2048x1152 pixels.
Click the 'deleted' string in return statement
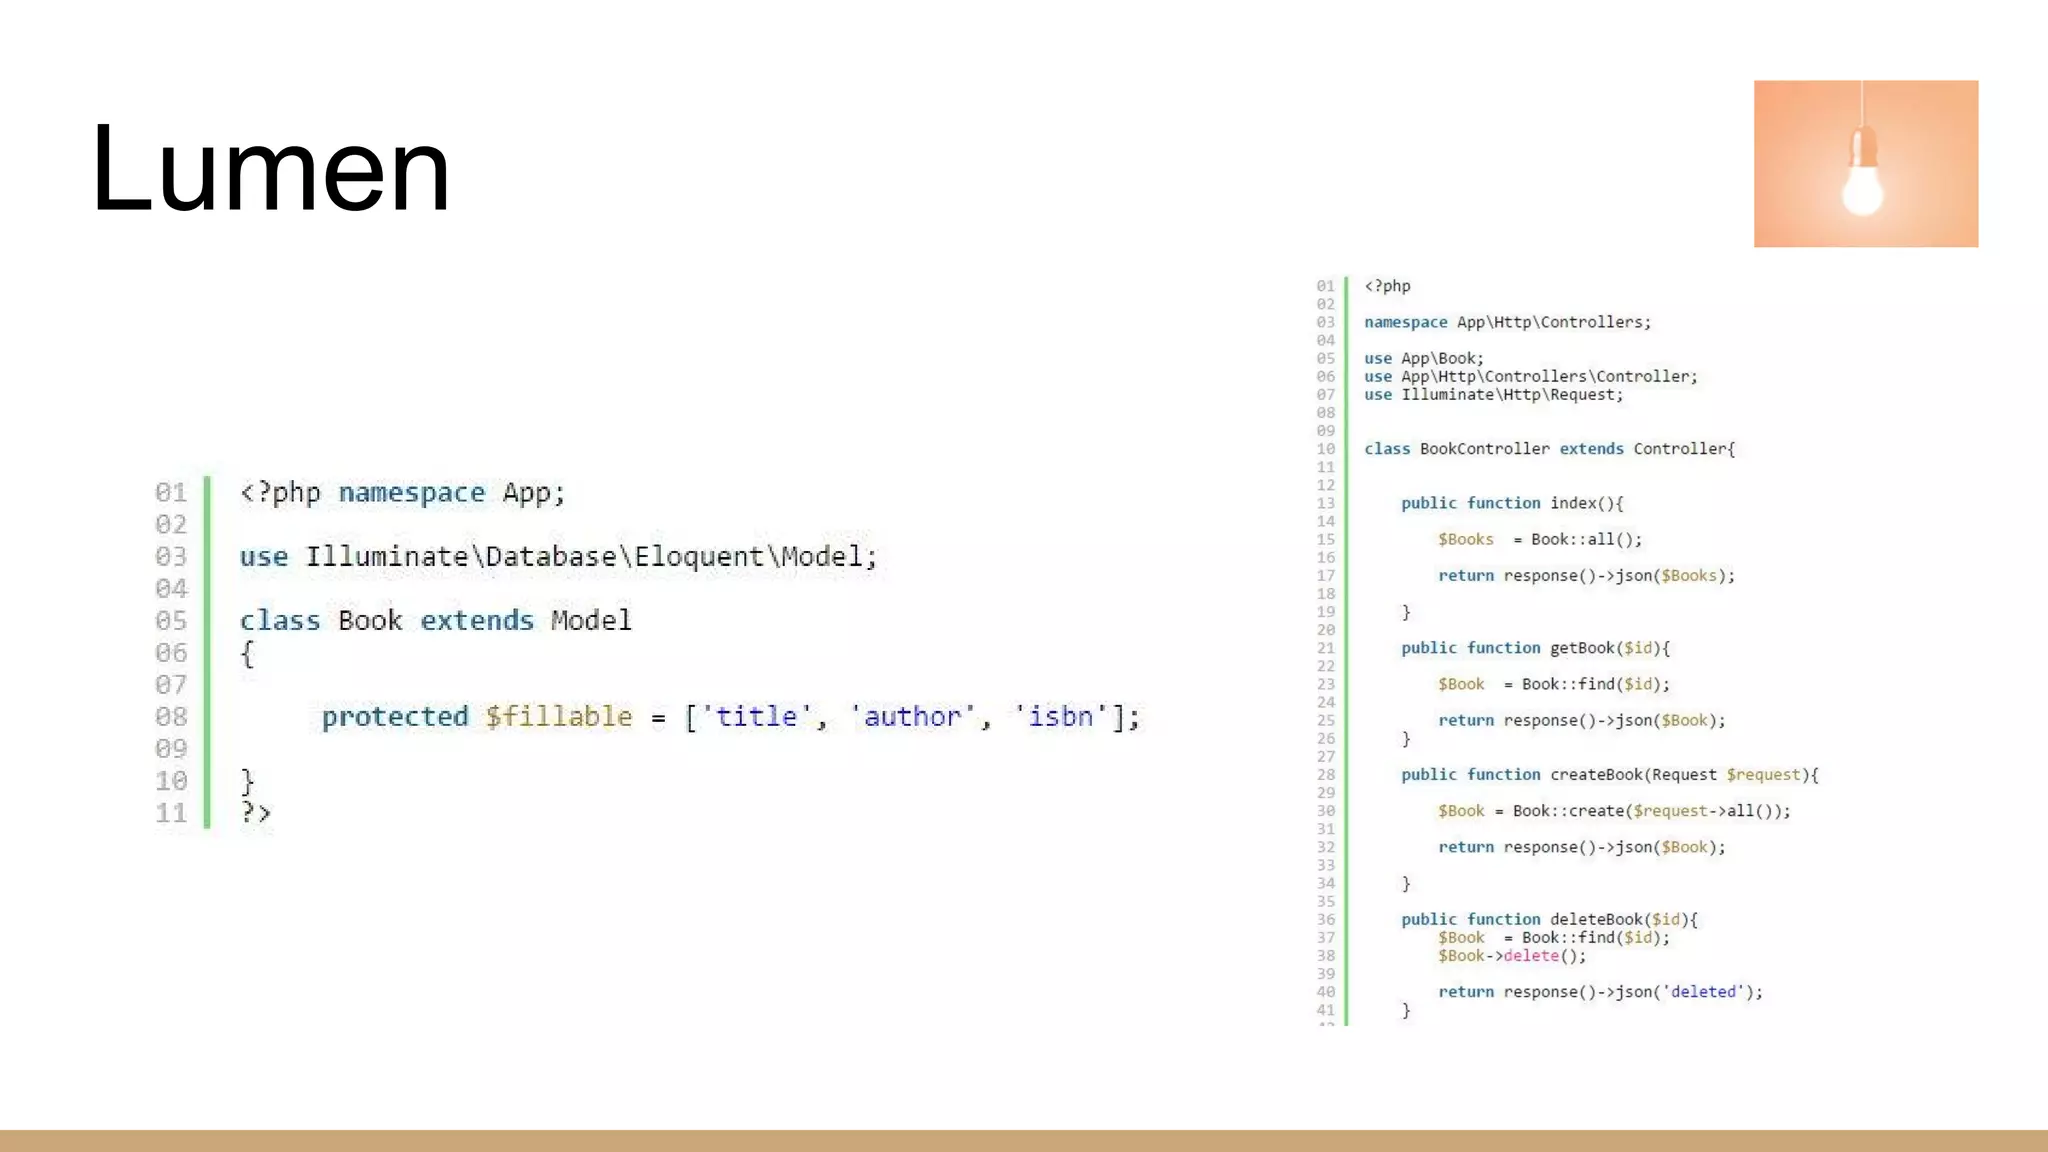[1703, 992]
